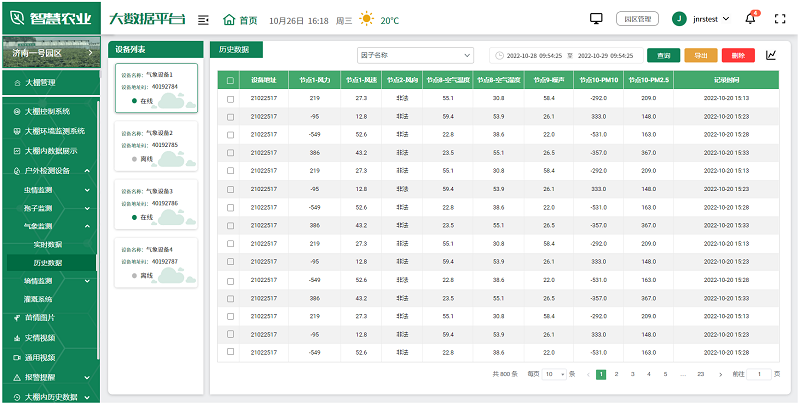Screen dimensions: 800x405
Task: Check the second table row checkbox
Action: [x=230, y=116]
